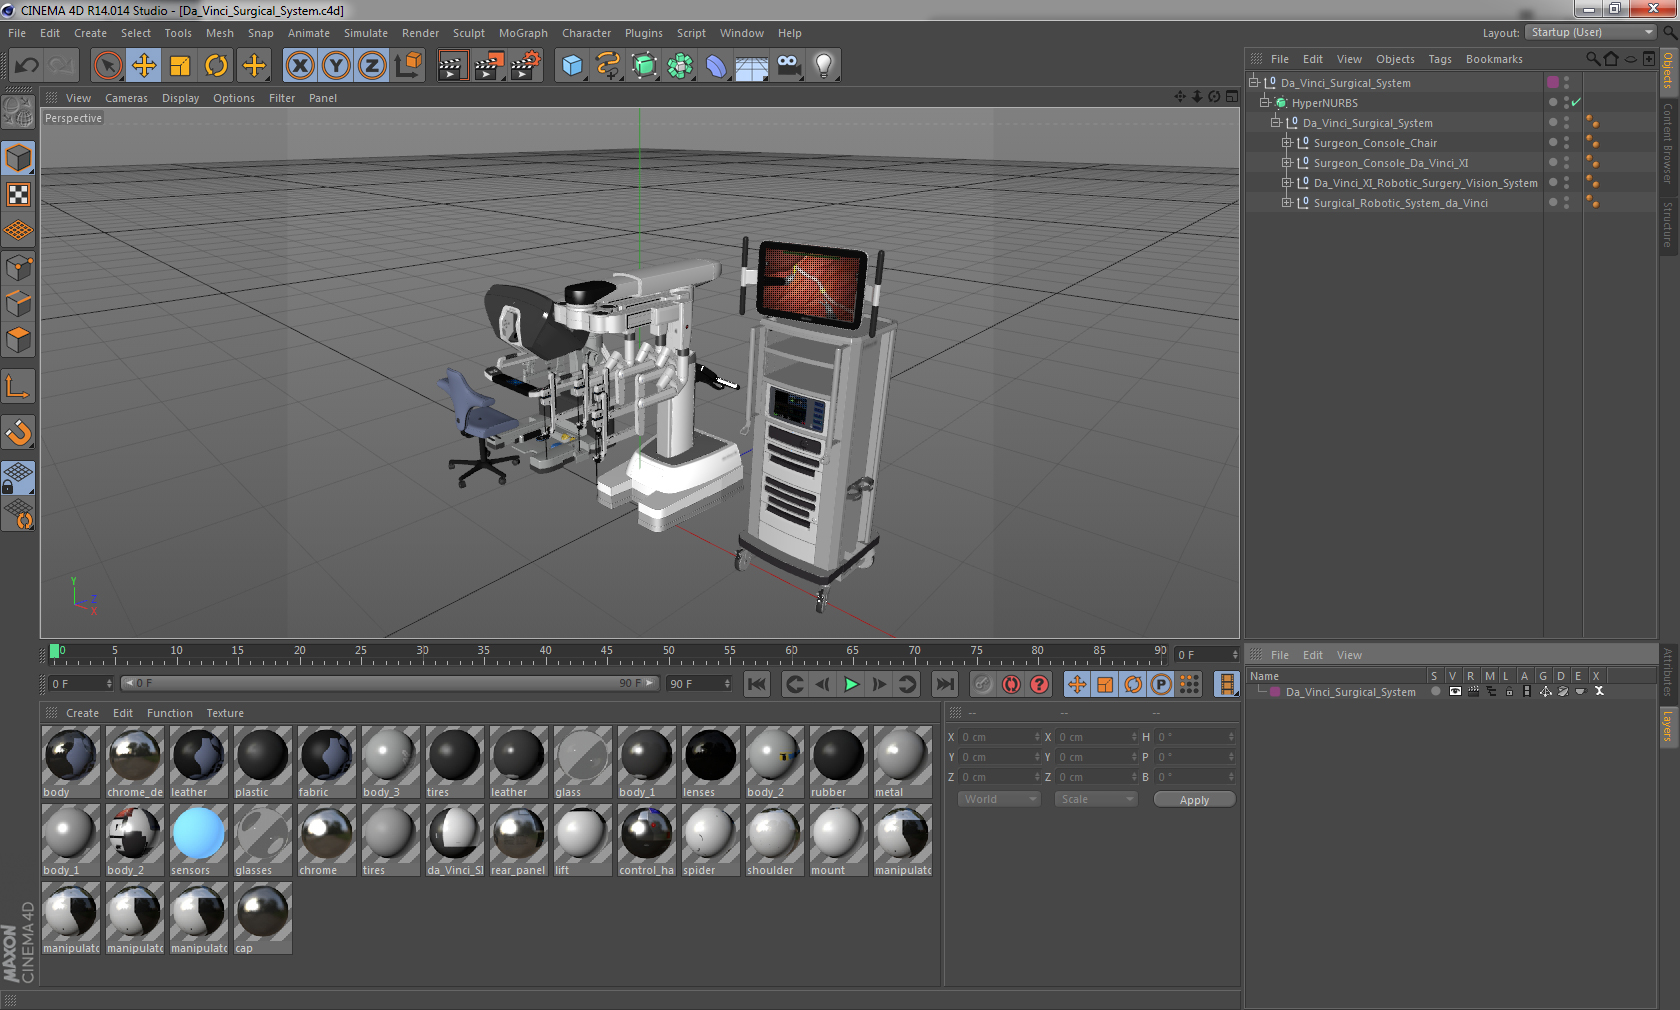
Task: Click frame 45 on the timeline ruler
Action: coord(607,652)
